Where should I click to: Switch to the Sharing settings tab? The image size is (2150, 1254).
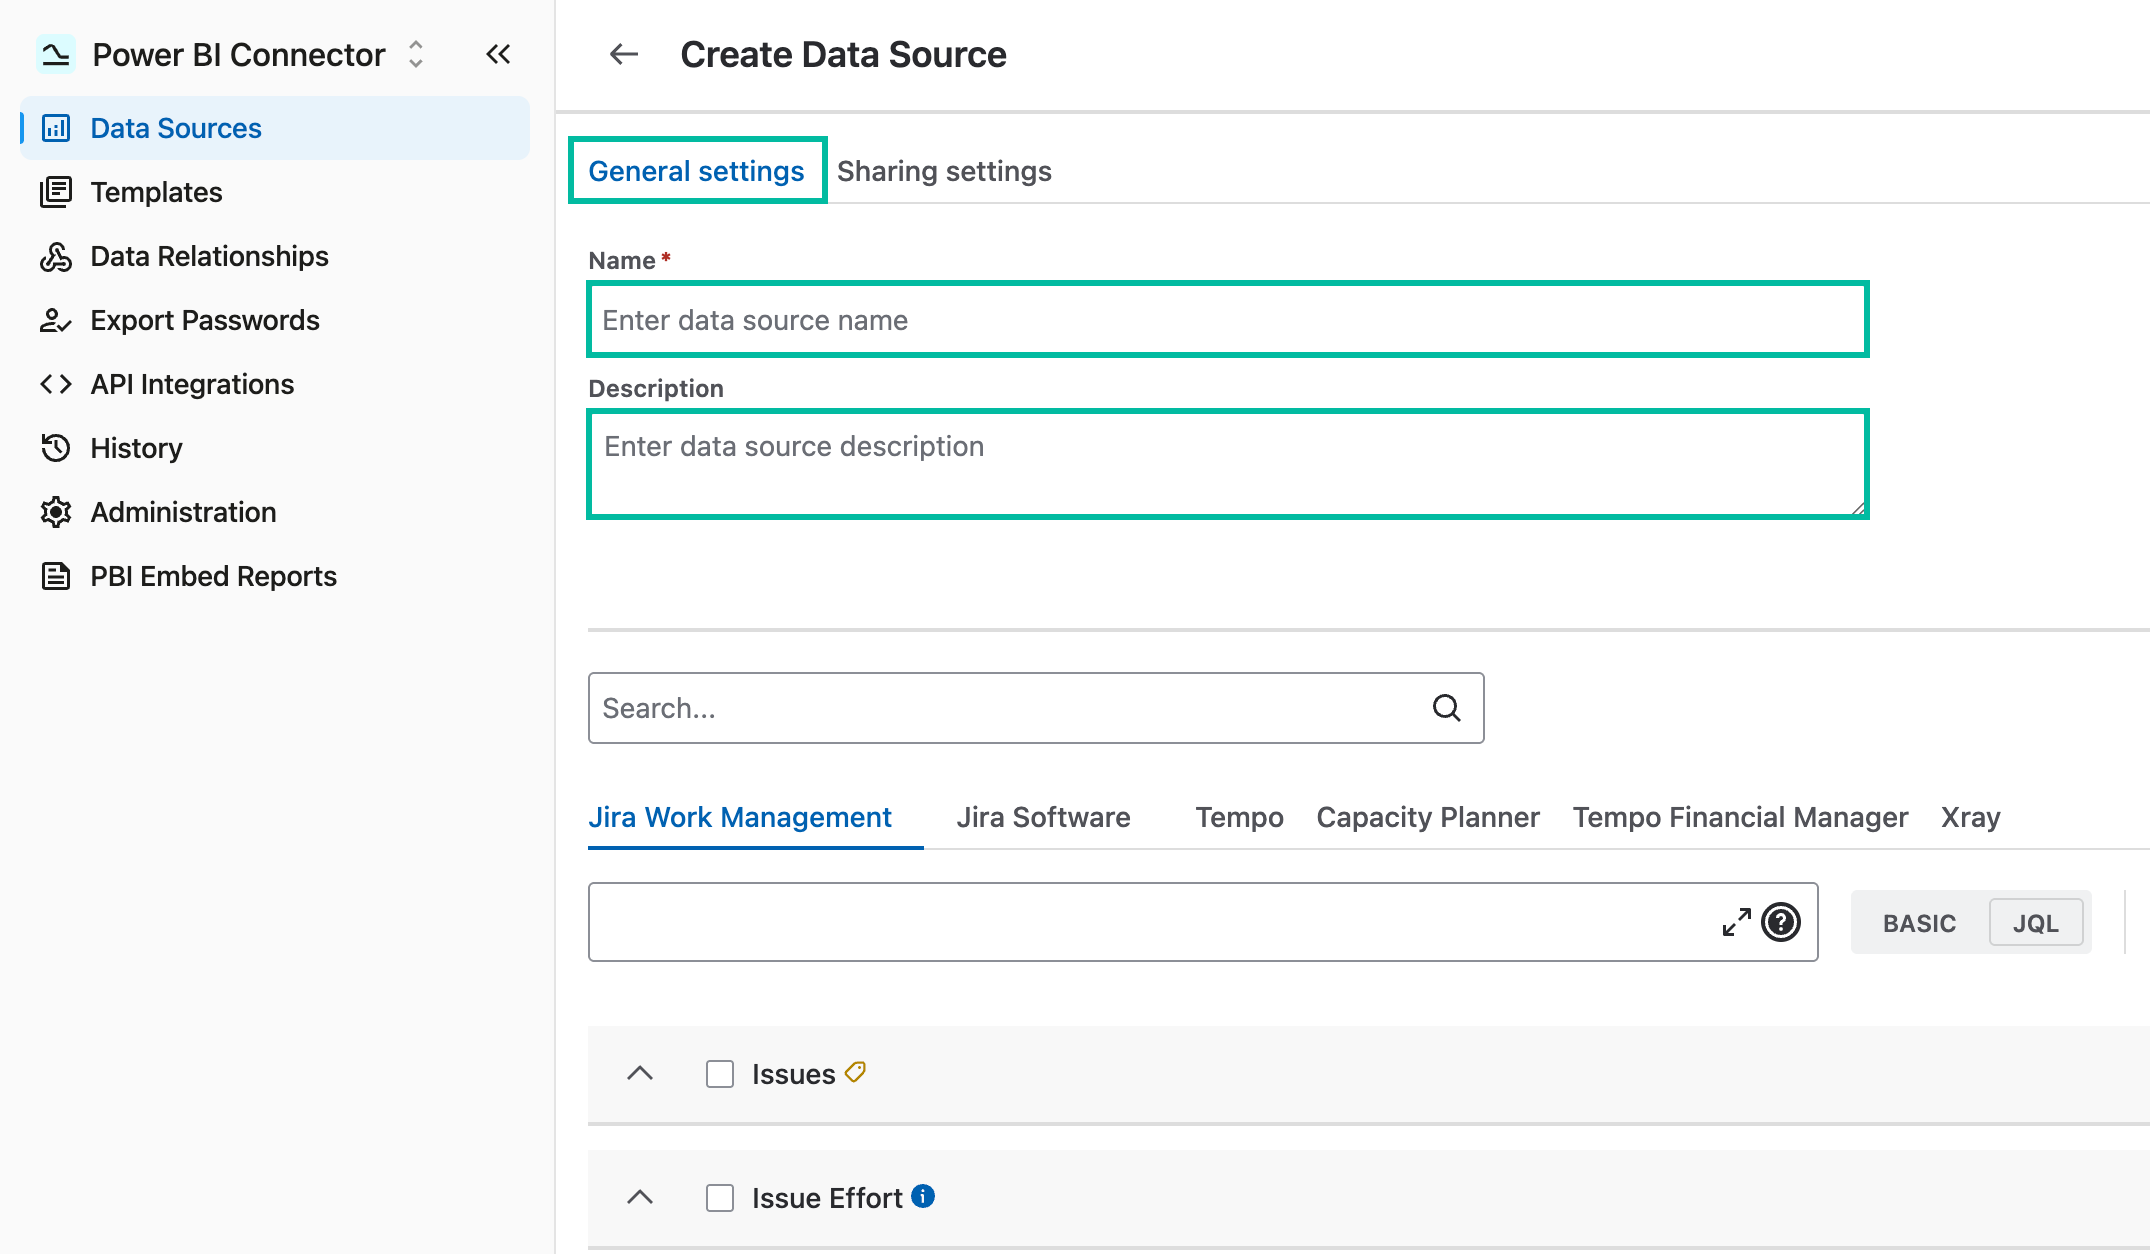tap(944, 171)
